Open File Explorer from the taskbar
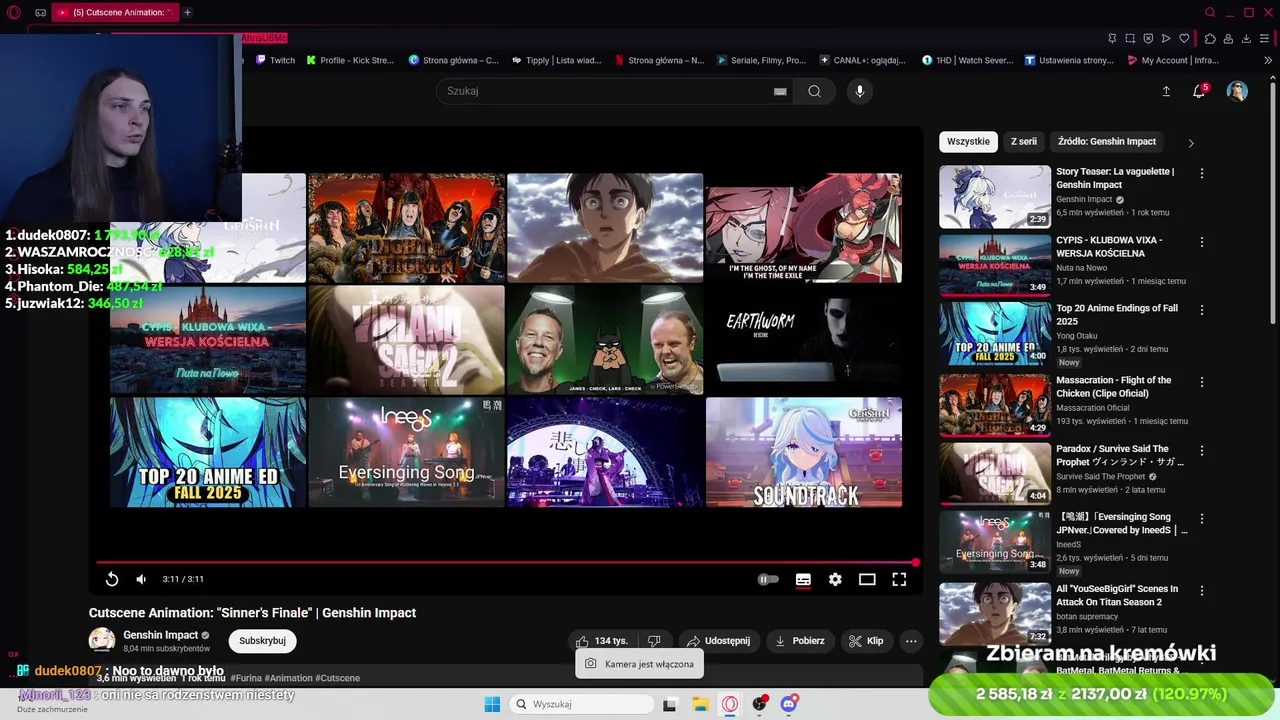 700,704
